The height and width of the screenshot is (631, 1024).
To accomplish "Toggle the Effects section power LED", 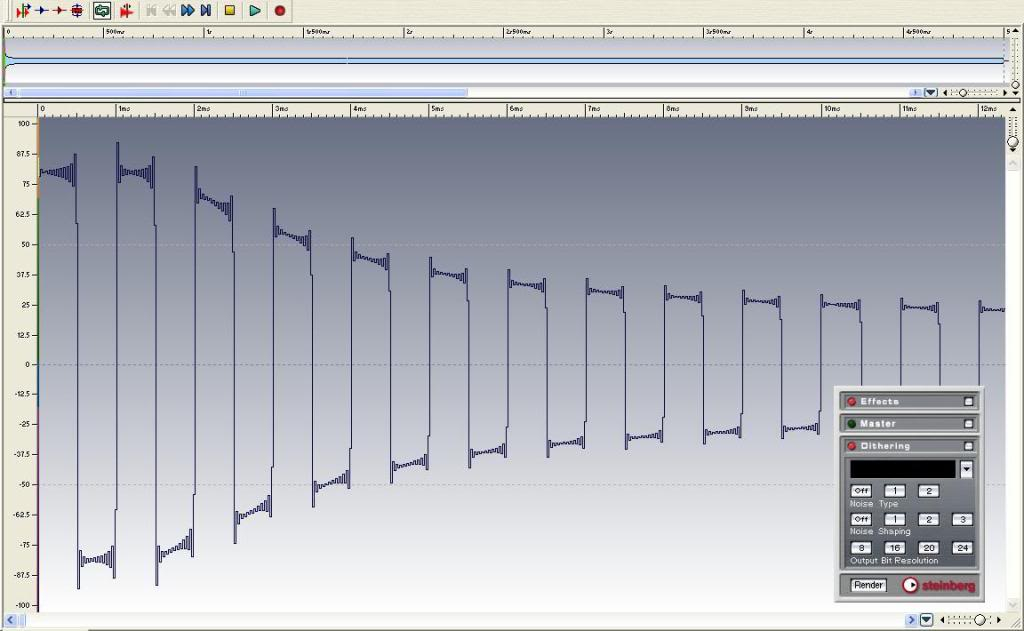I will (x=852, y=402).
